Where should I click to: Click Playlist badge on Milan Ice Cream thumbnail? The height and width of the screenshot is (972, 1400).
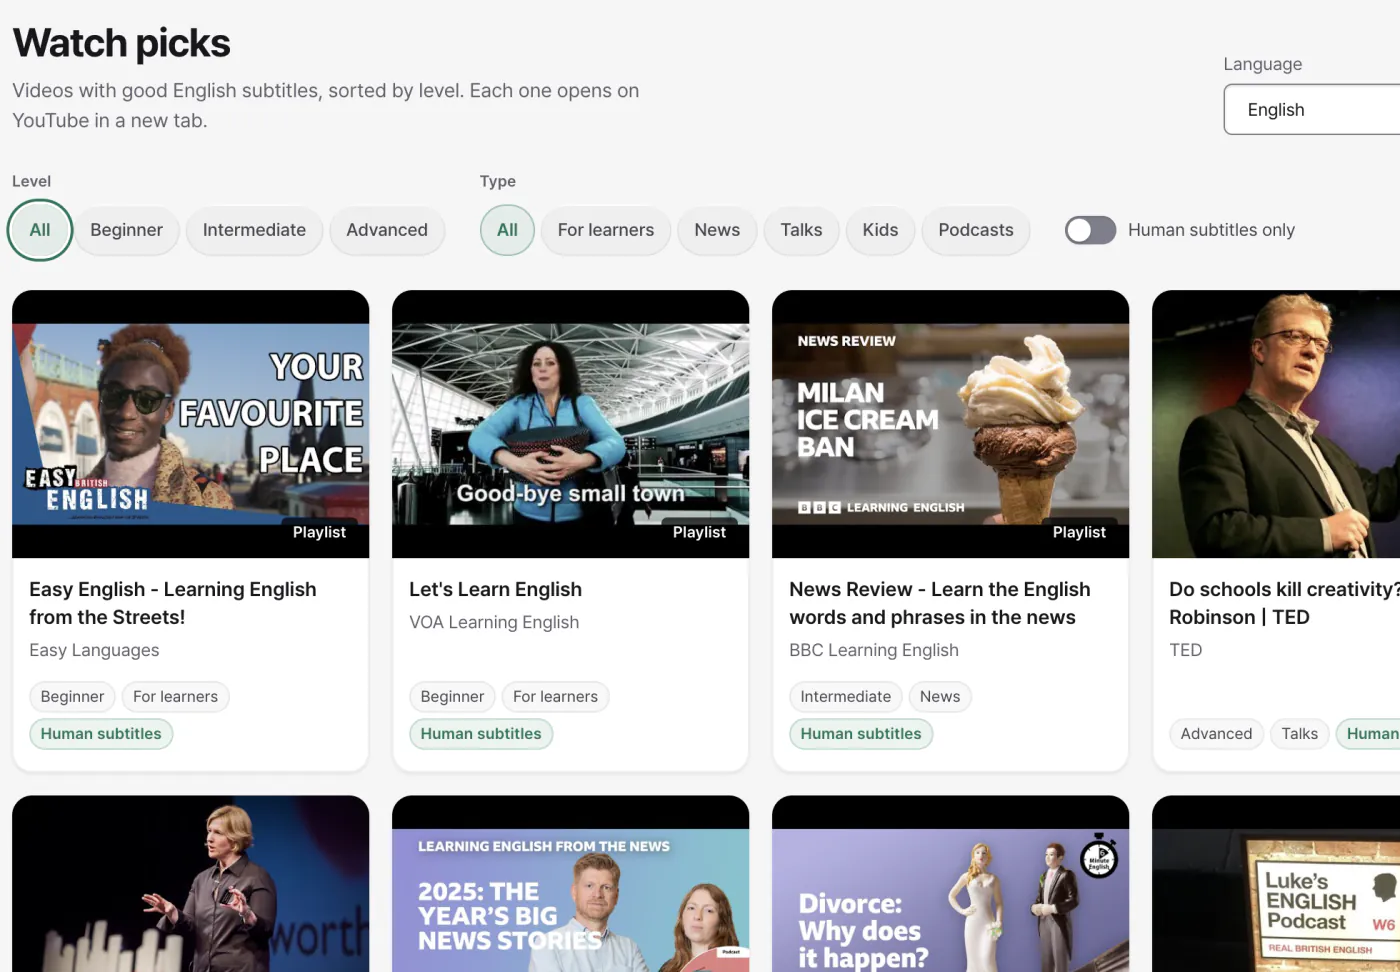[1079, 532]
